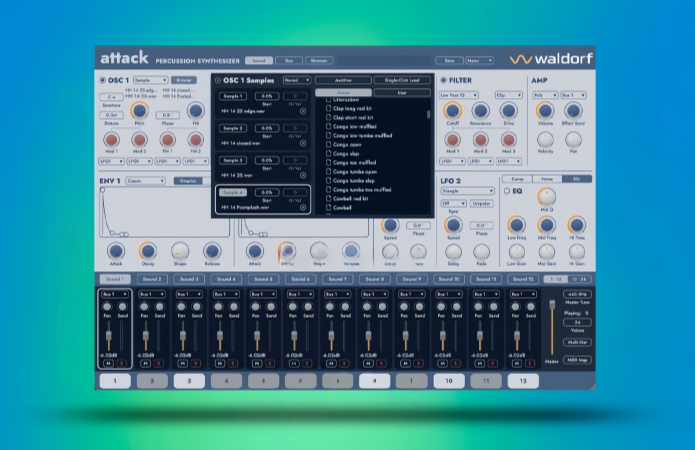Open the Clip drive type dropdown
The width and height of the screenshot is (695, 450).
pyautogui.click(x=508, y=95)
